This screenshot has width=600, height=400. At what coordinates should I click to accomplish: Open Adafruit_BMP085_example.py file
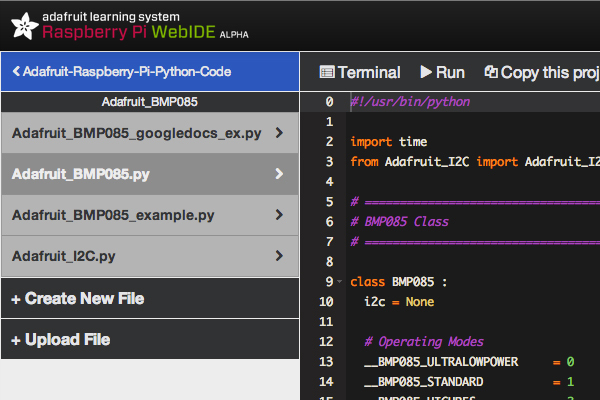113,215
